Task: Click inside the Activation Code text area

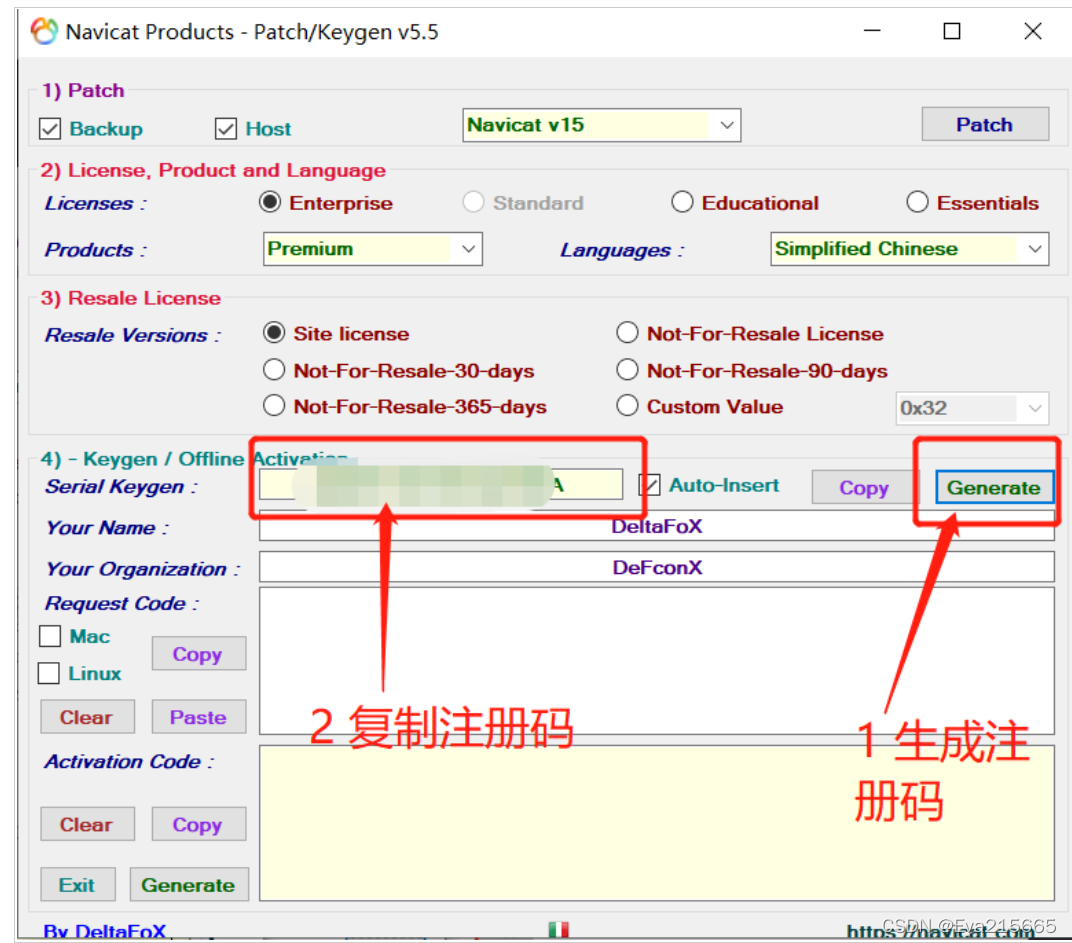Action: pyautogui.click(x=656, y=823)
